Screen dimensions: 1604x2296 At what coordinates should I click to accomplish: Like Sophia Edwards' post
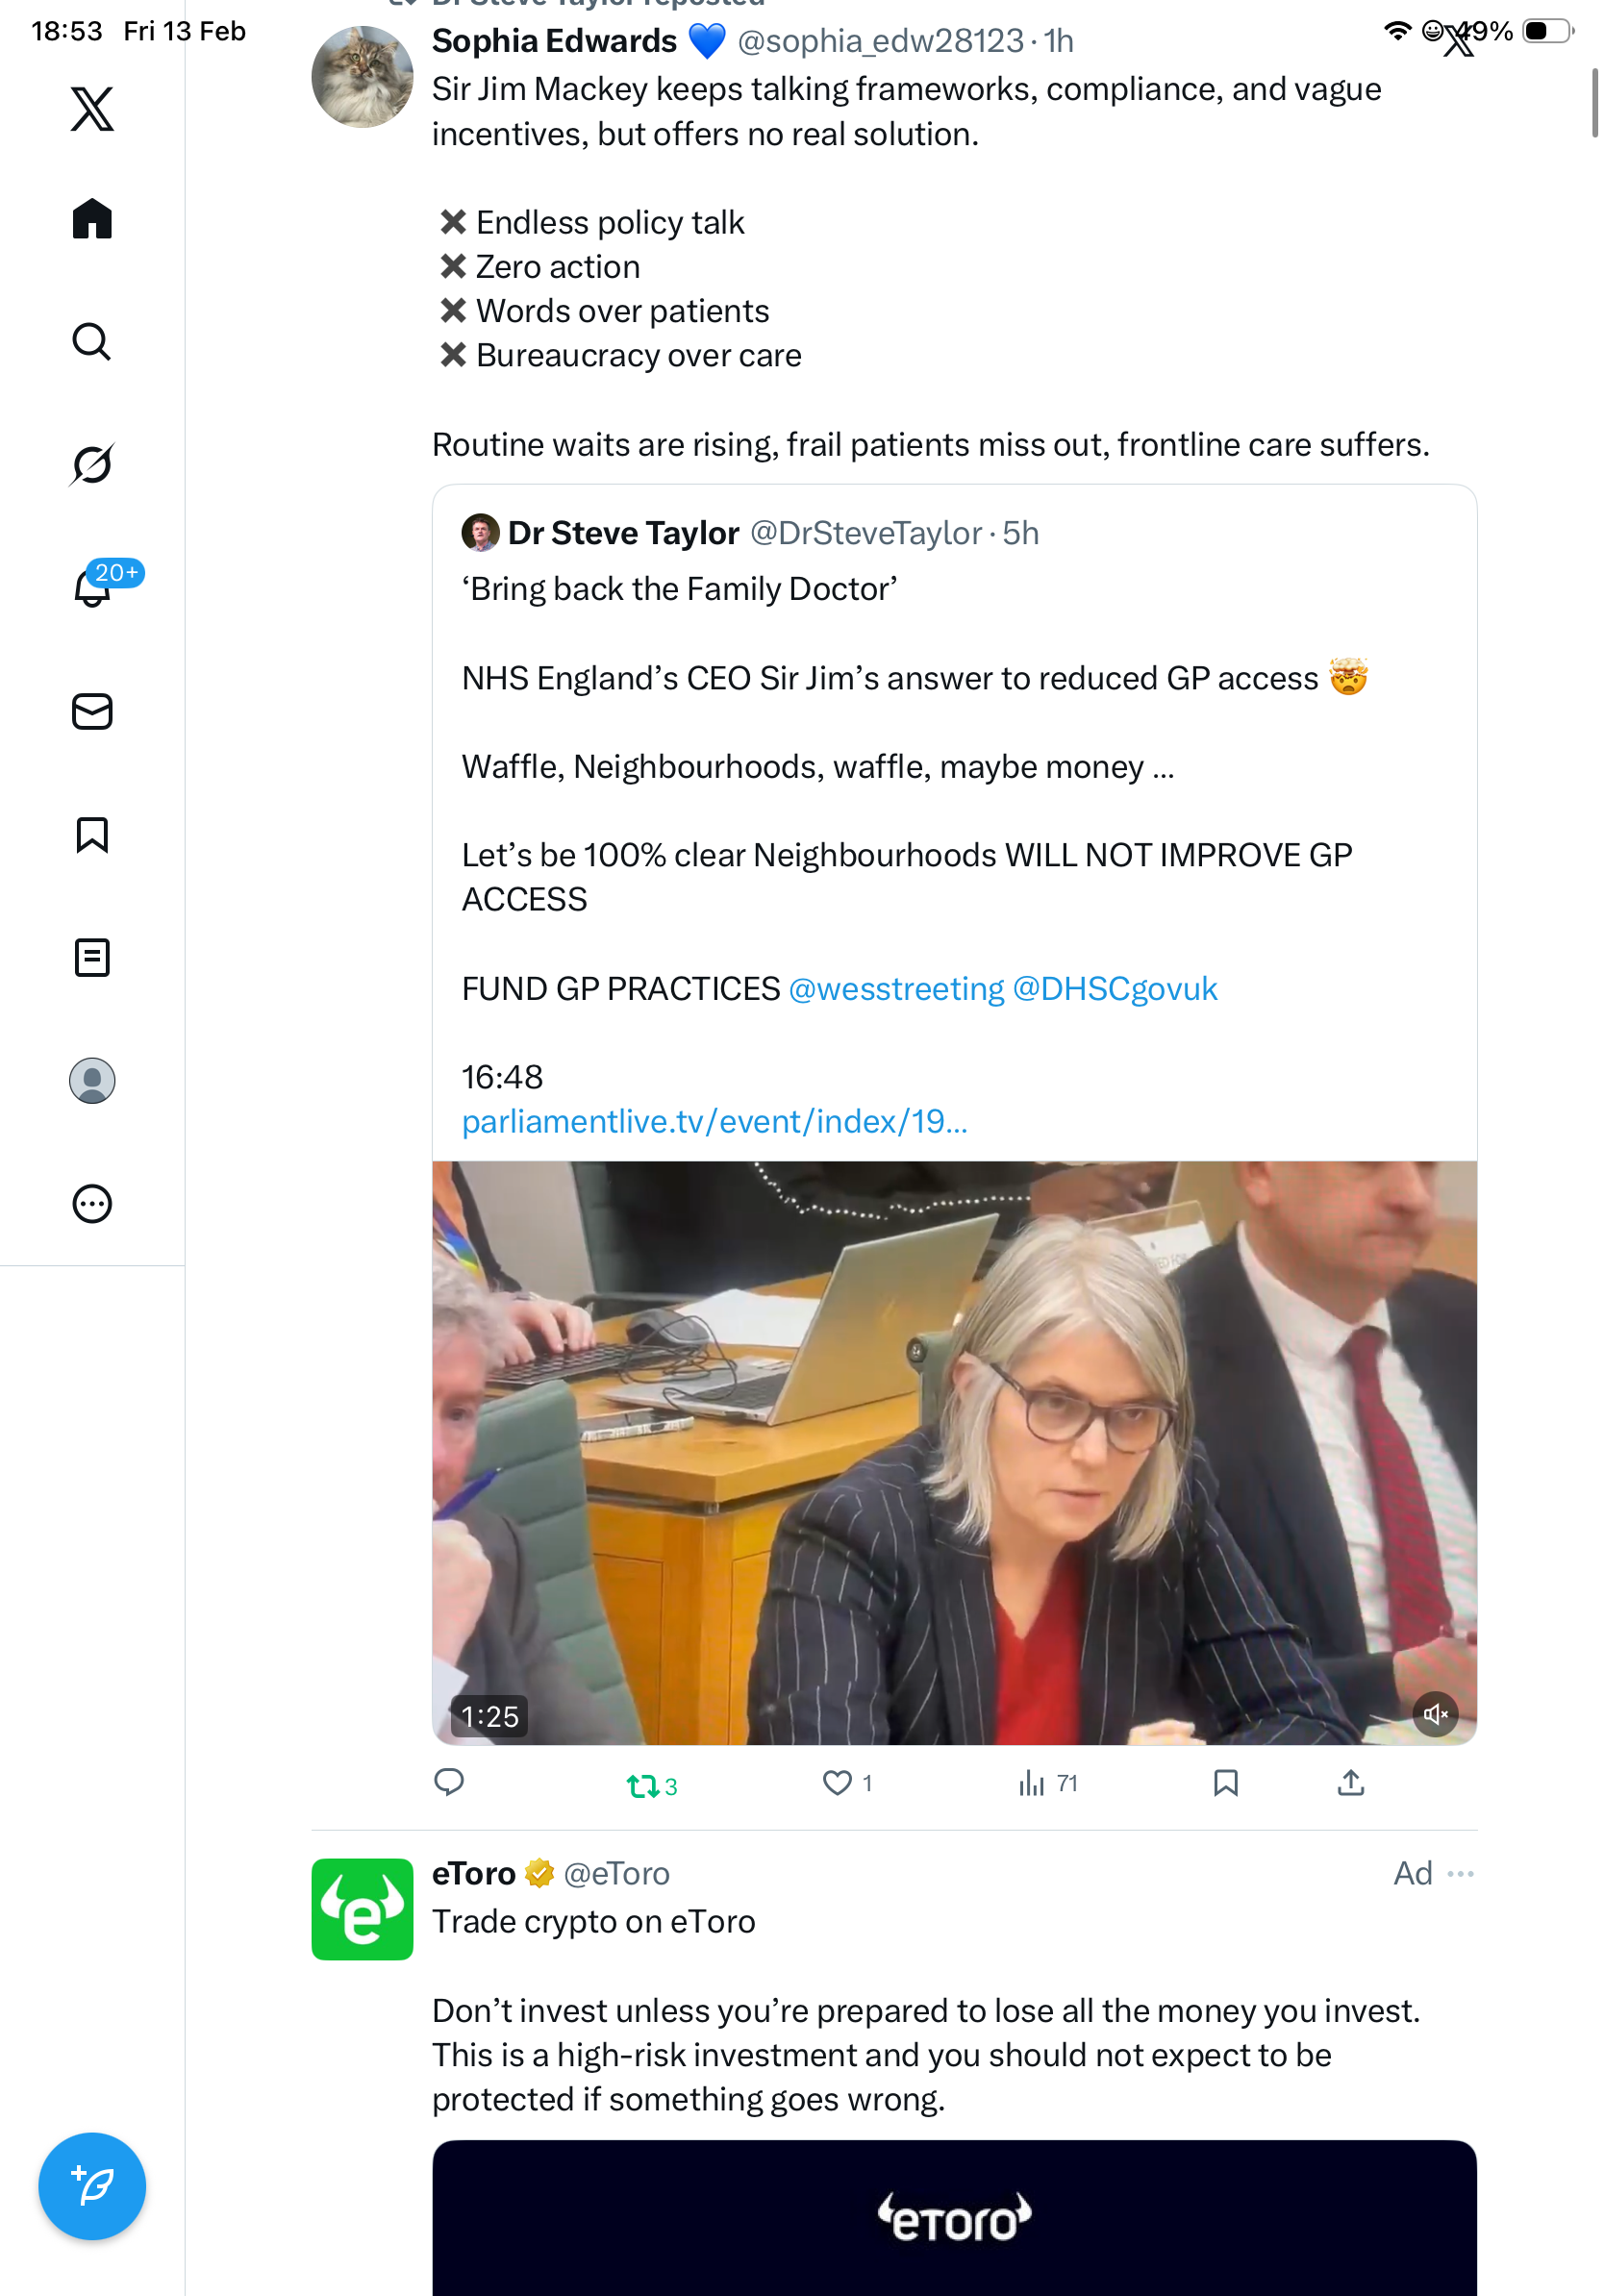(837, 1783)
